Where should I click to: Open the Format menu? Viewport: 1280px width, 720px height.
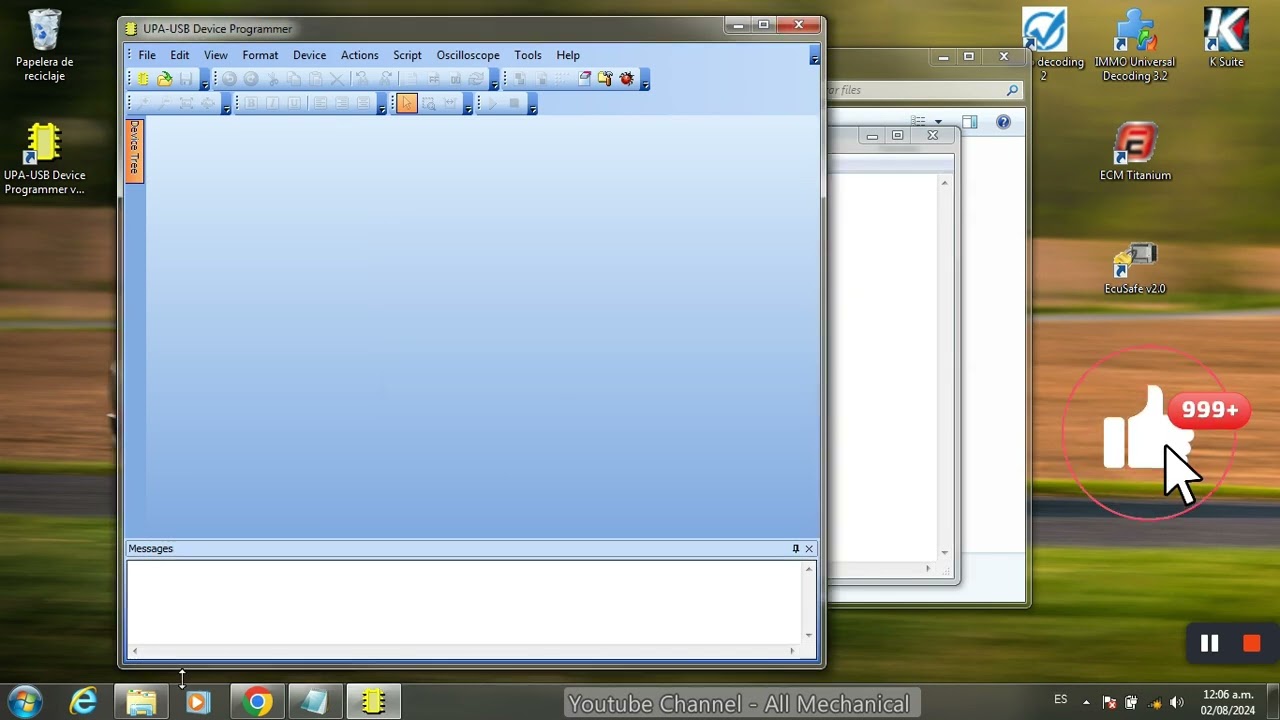click(260, 55)
